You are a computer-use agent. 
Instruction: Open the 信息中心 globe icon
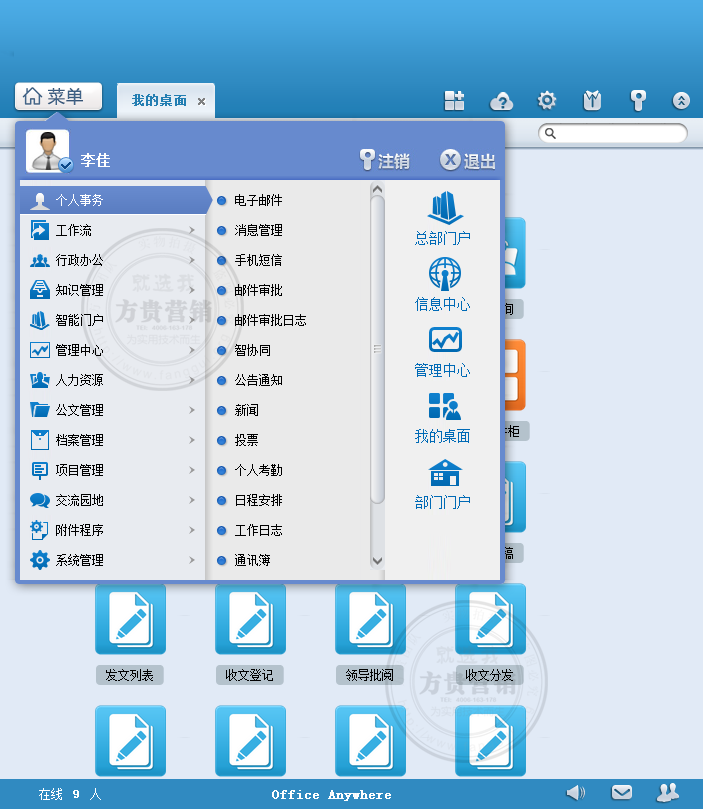pos(444,273)
